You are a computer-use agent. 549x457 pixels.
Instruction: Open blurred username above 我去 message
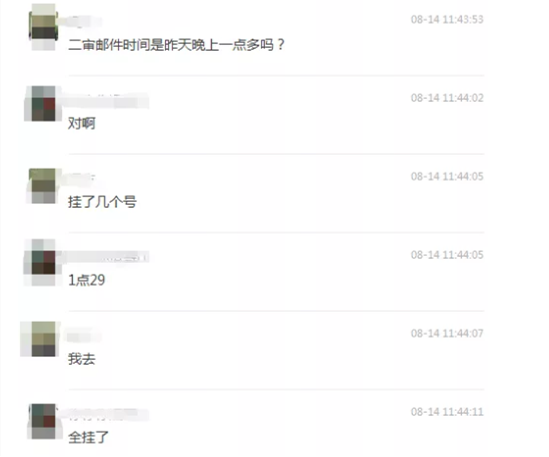[83, 337]
